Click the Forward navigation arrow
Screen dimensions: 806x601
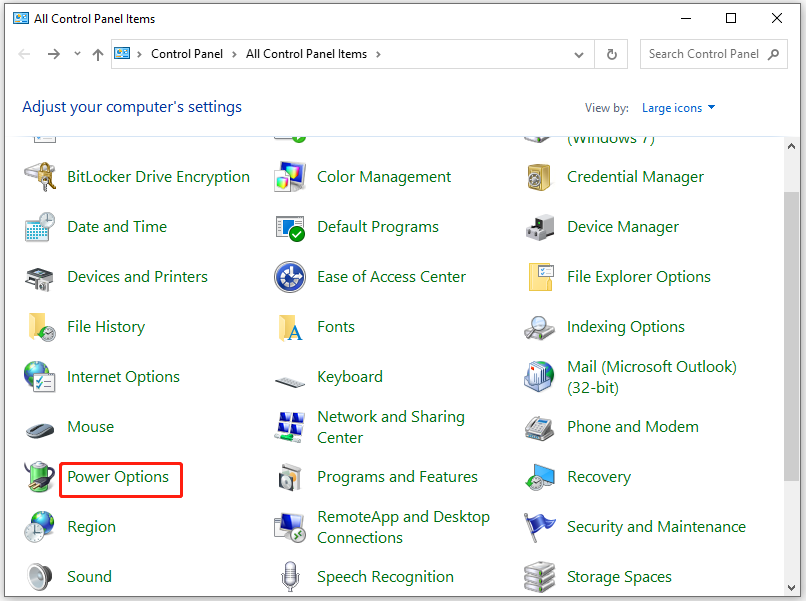pos(53,54)
